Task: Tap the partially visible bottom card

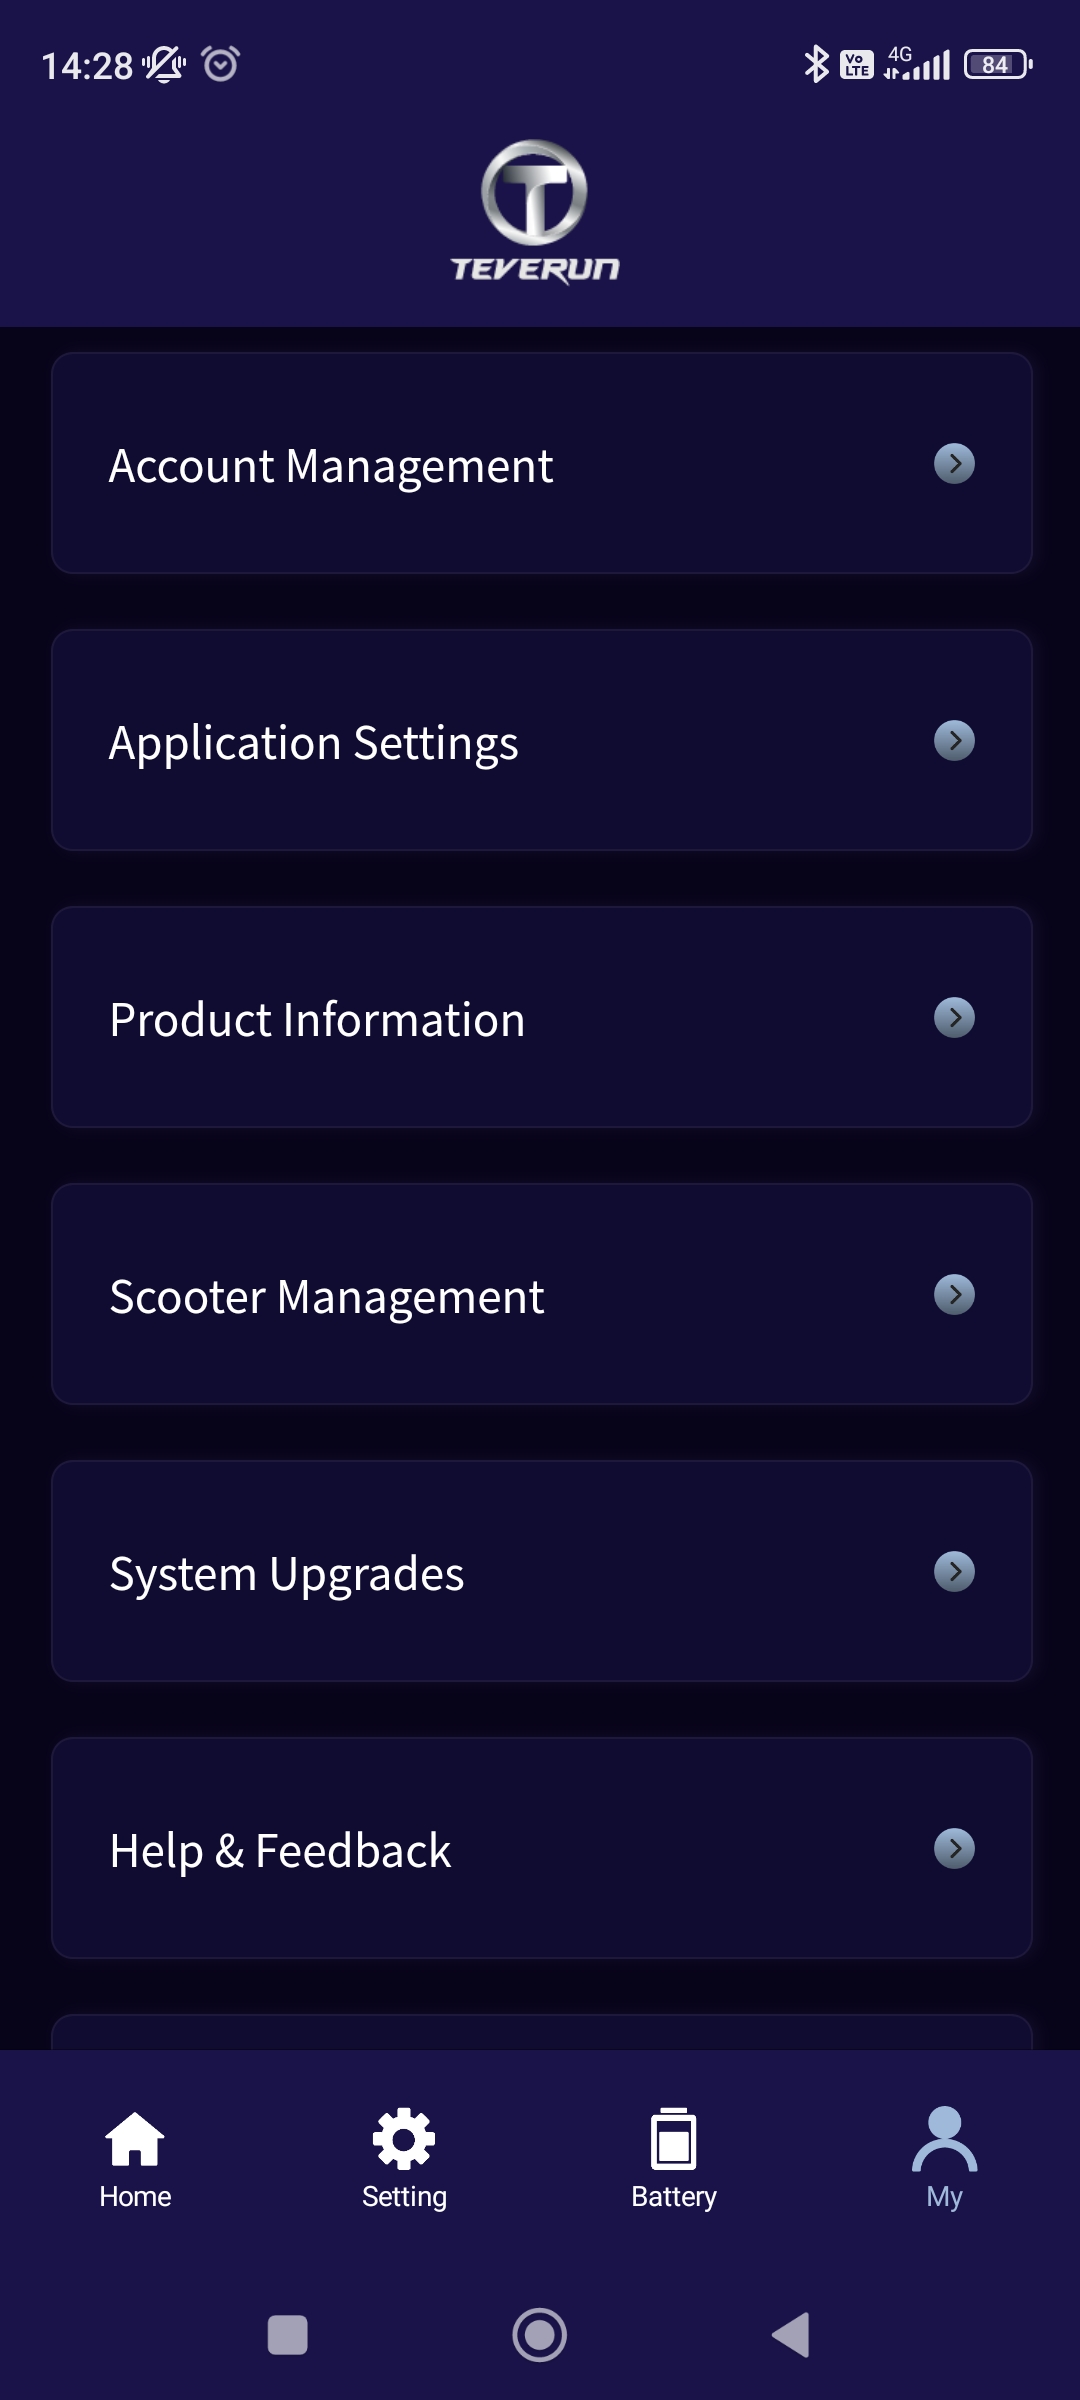Action: pyautogui.click(x=541, y=2033)
